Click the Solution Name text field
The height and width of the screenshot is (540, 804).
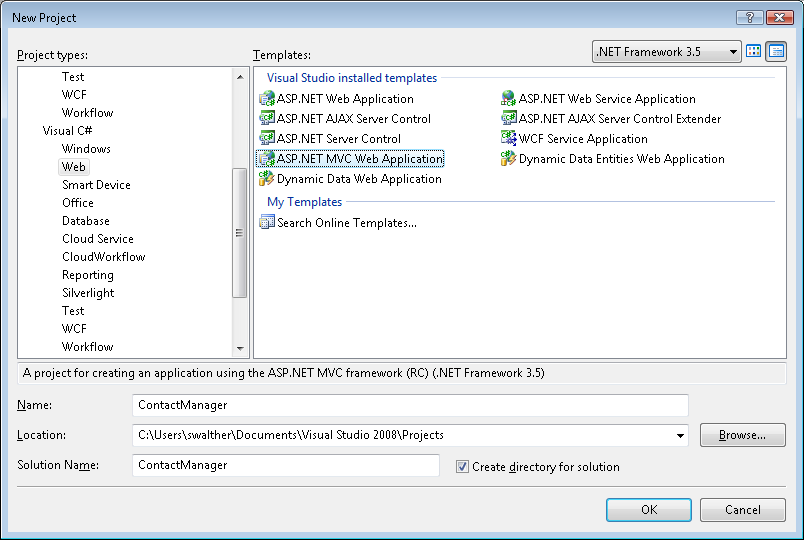[286, 465]
